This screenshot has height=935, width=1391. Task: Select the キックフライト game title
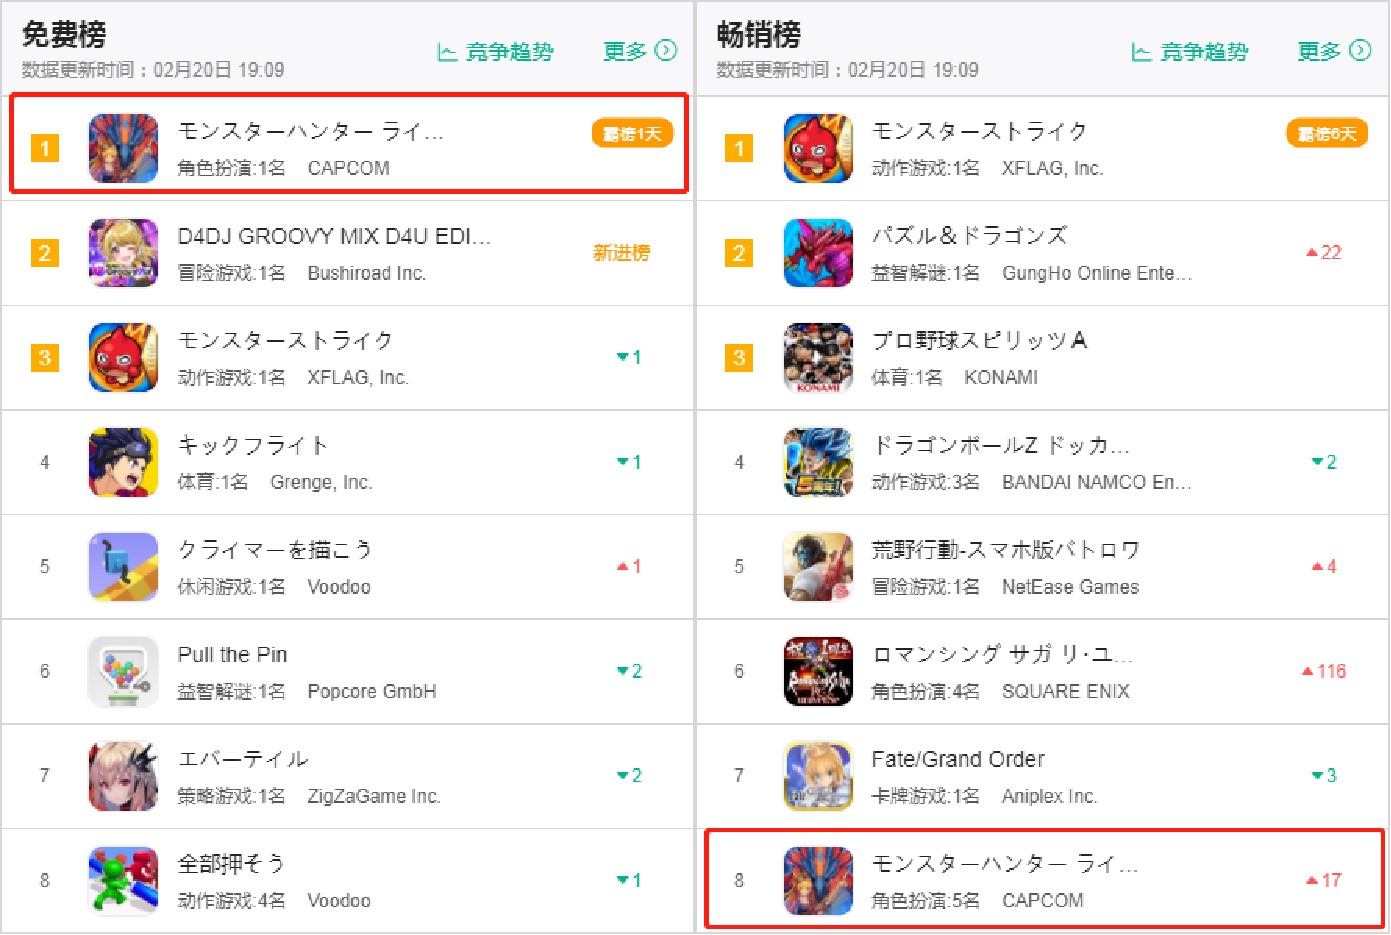[253, 445]
